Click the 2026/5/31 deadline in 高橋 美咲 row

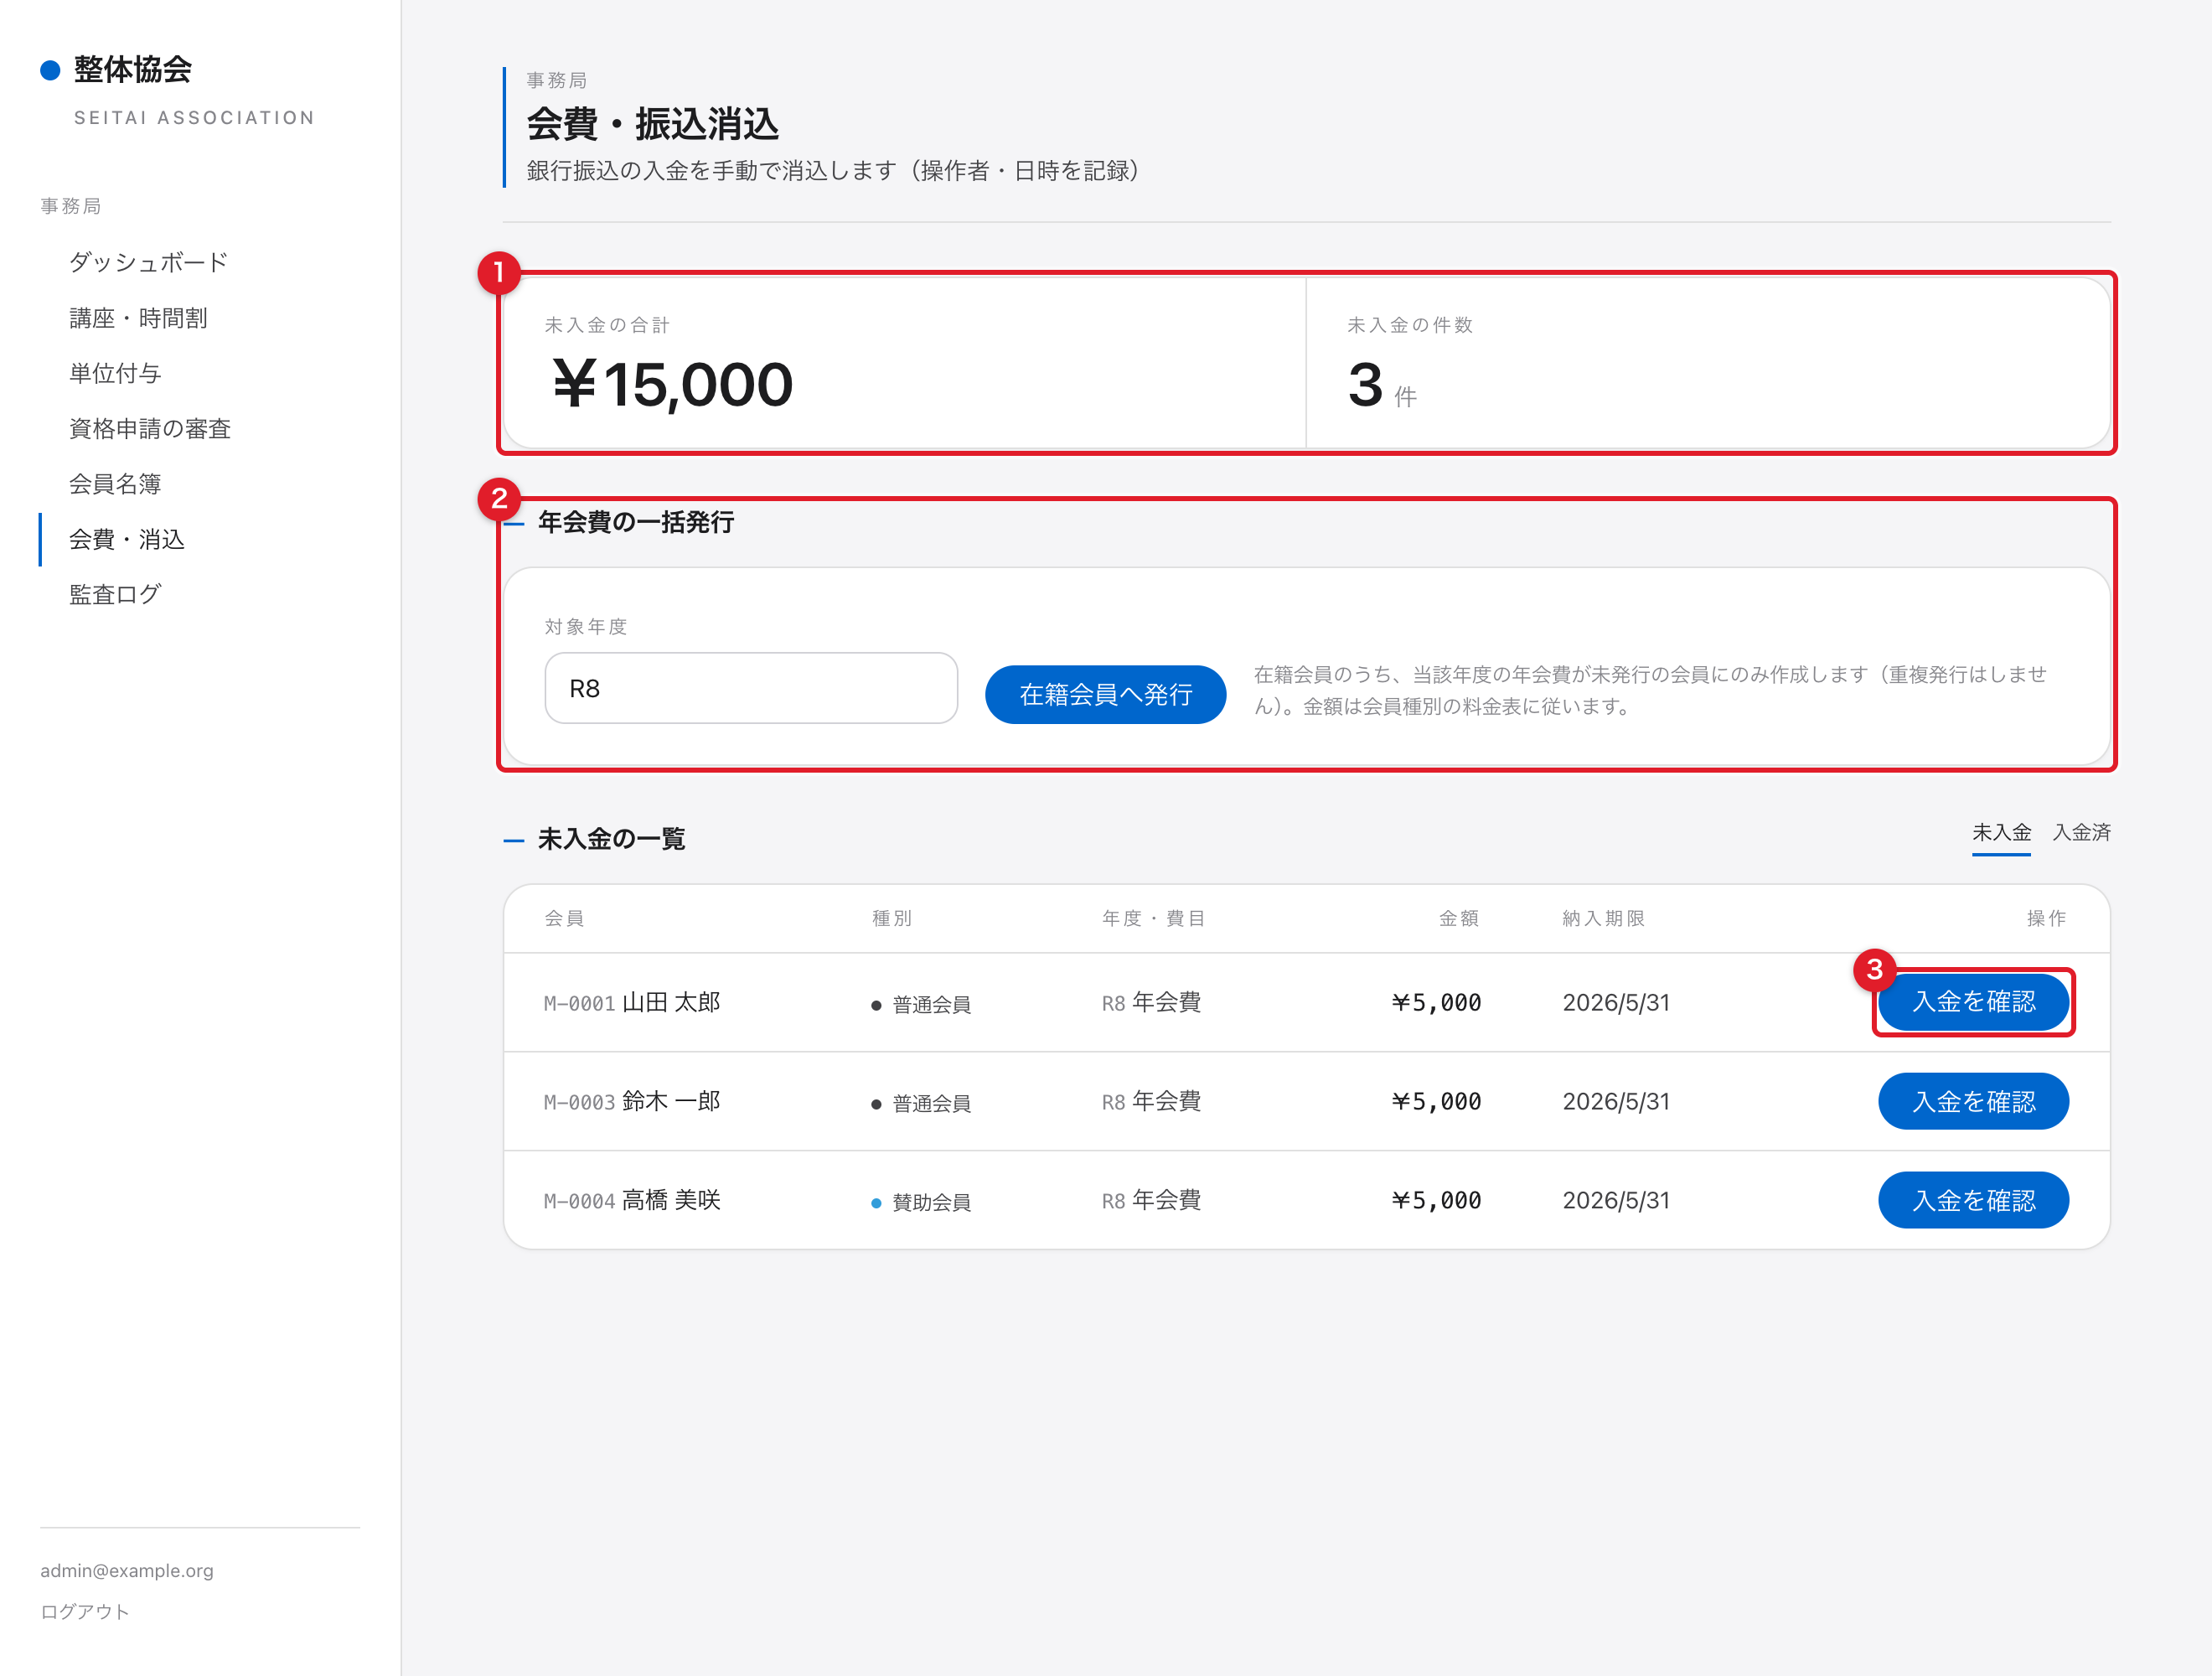1616,1200
